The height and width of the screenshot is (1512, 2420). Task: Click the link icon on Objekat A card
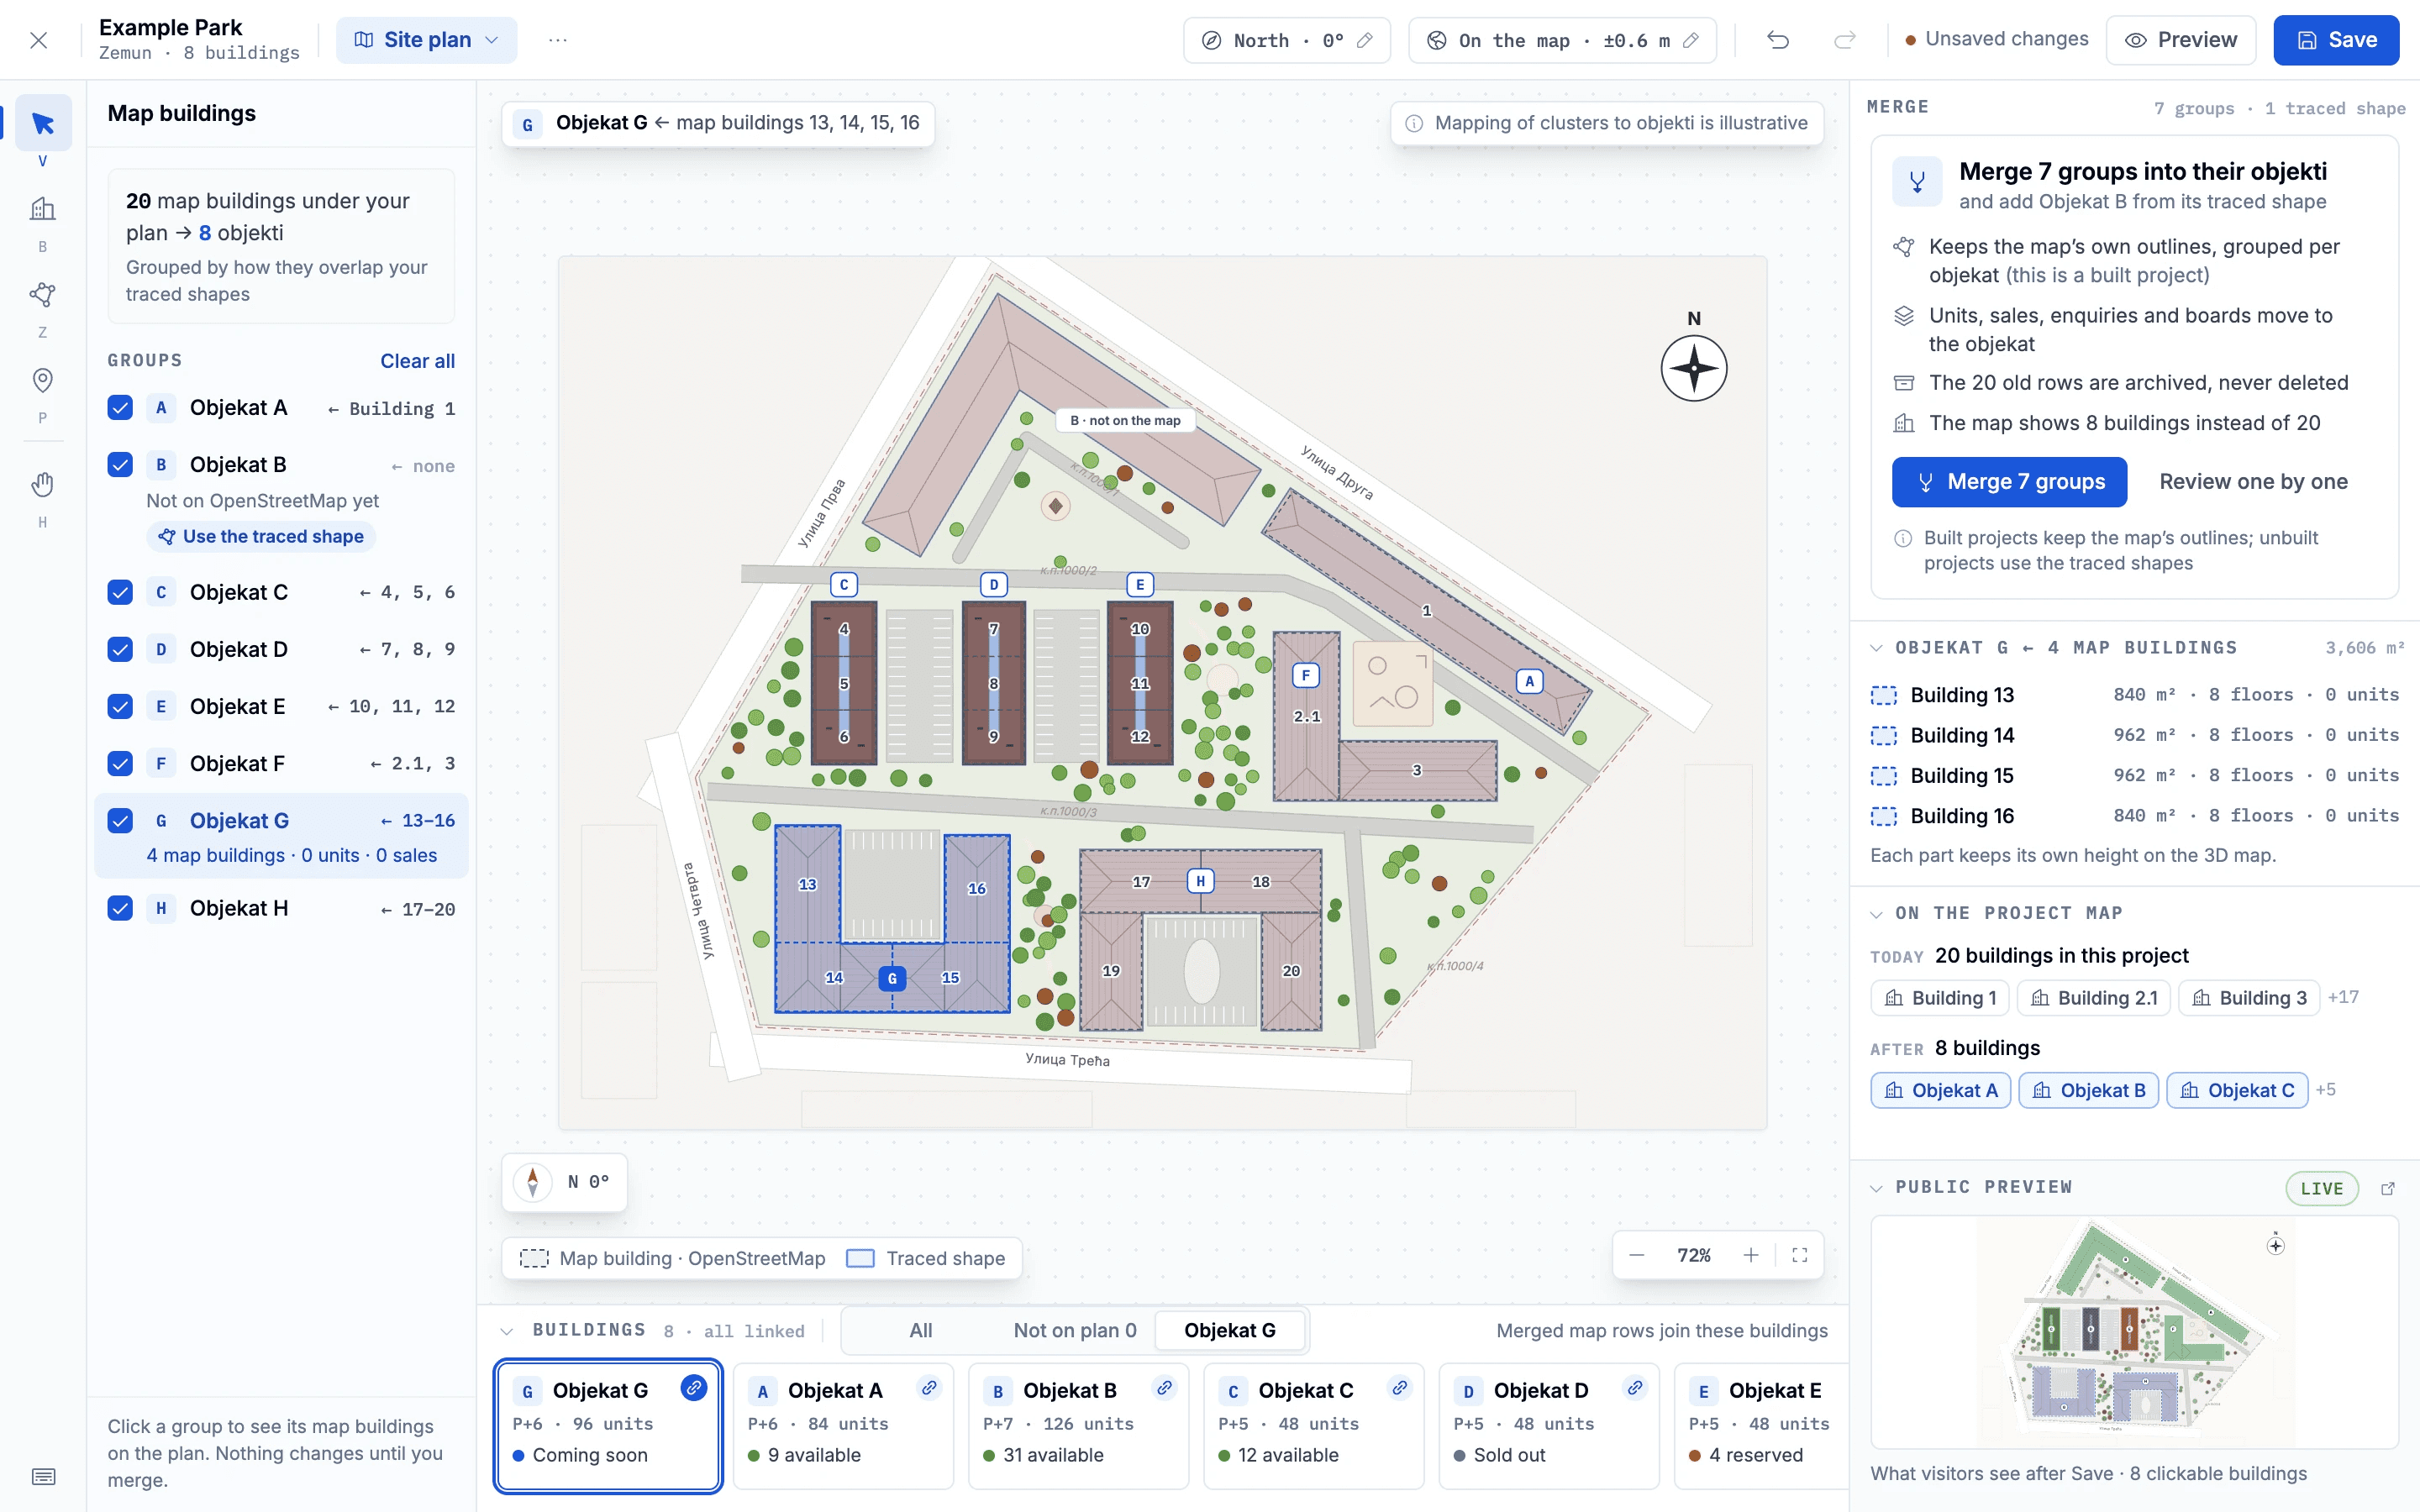click(x=929, y=1388)
